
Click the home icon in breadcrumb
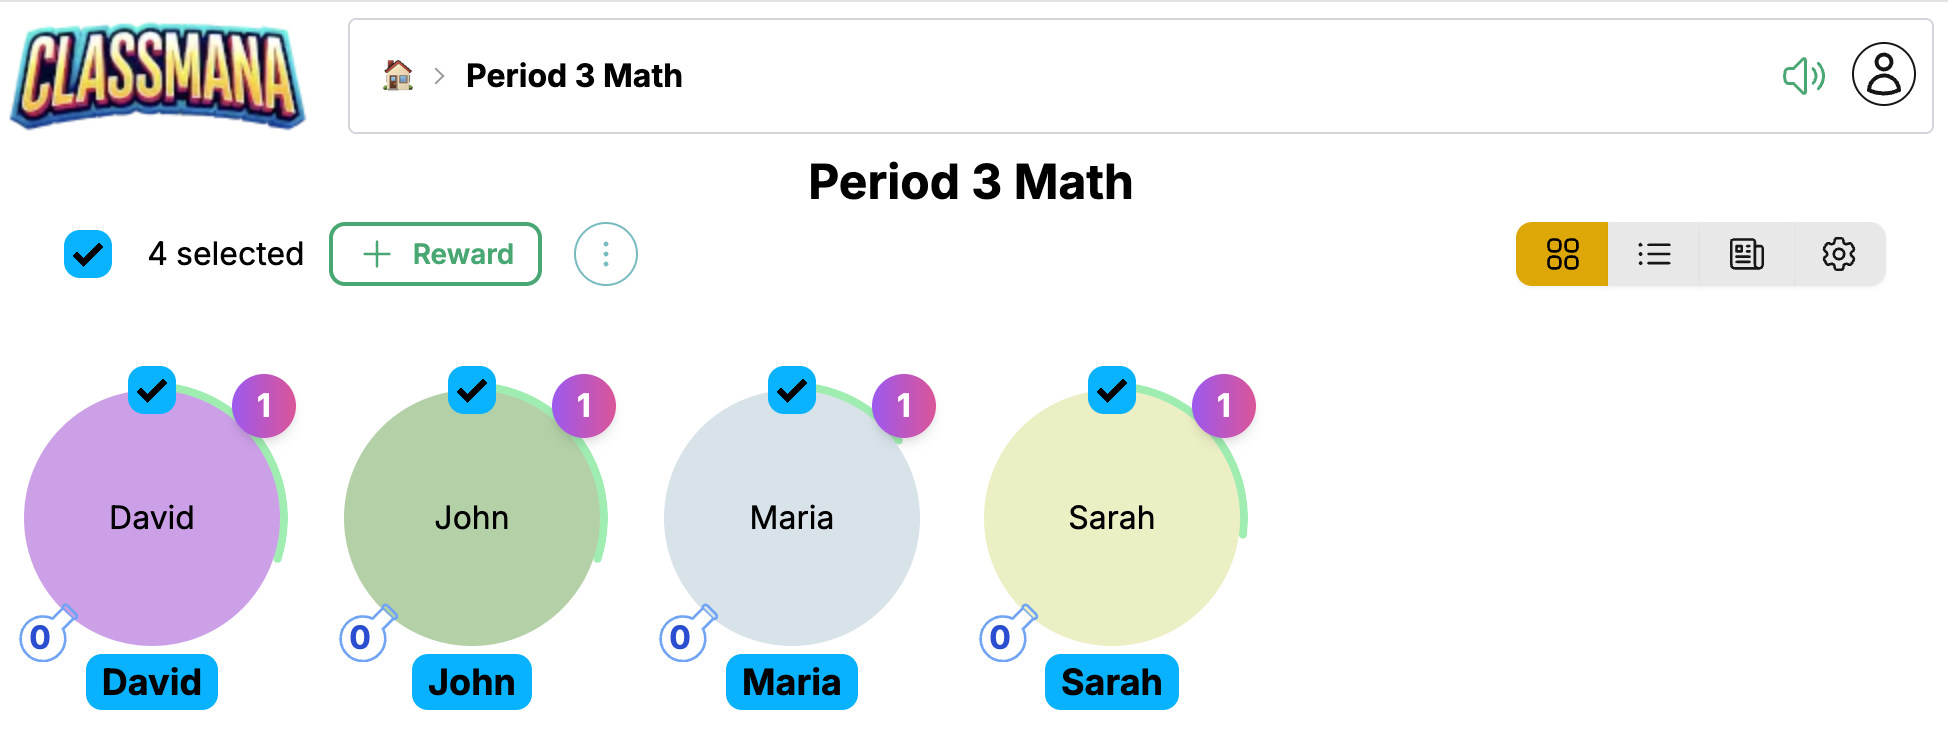pos(398,75)
